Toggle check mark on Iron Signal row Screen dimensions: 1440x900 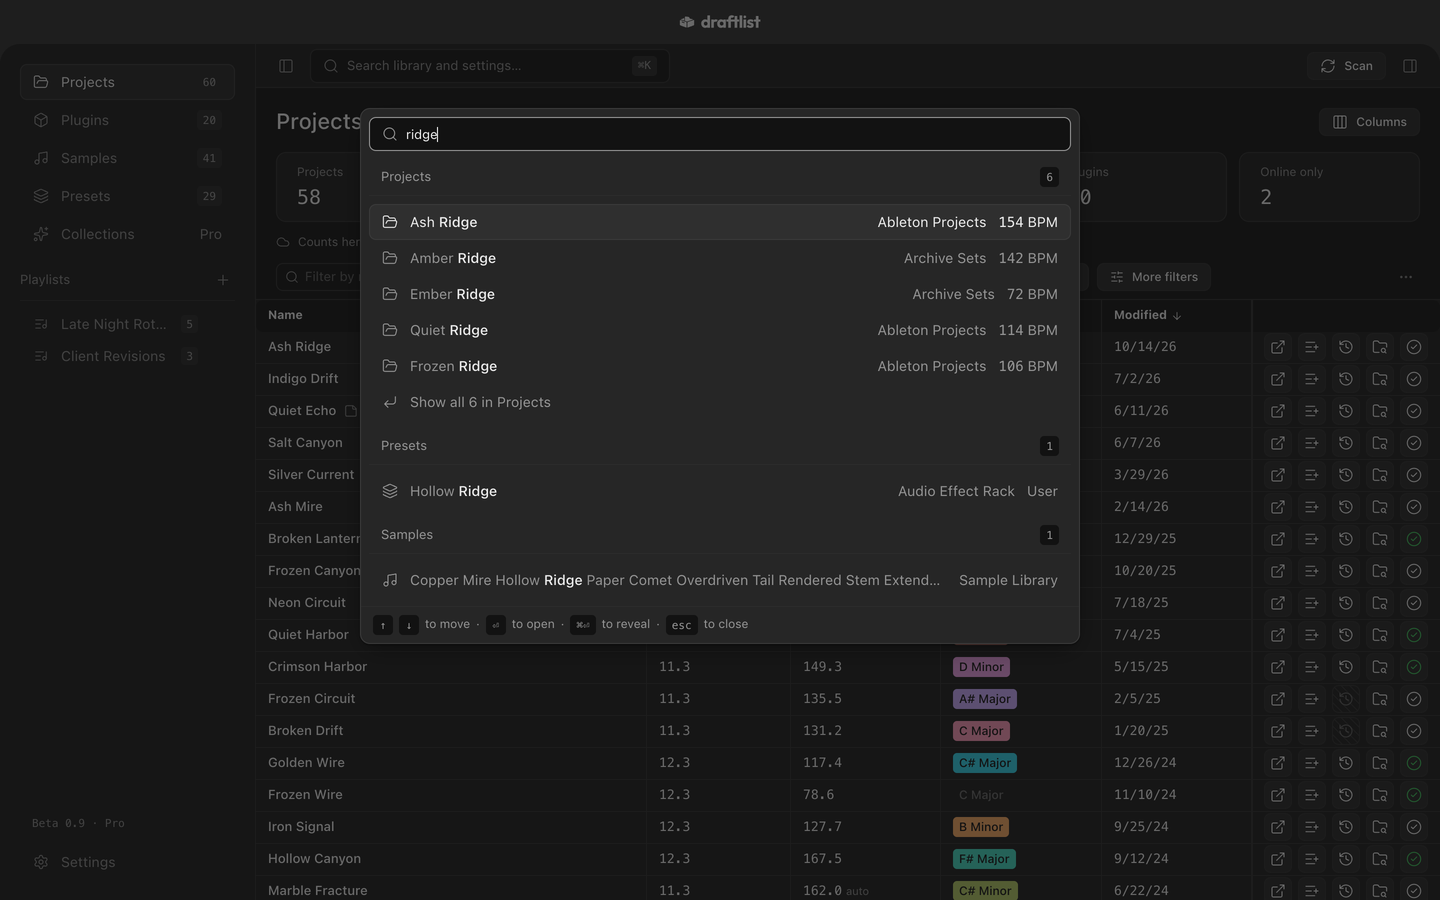coord(1414,827)
